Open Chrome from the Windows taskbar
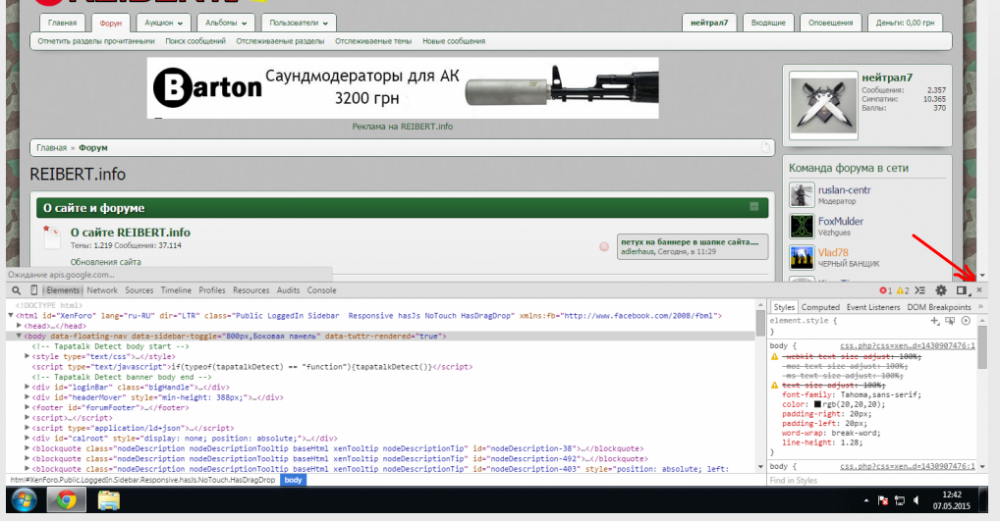1000x521 pixels. pos(67,499)
